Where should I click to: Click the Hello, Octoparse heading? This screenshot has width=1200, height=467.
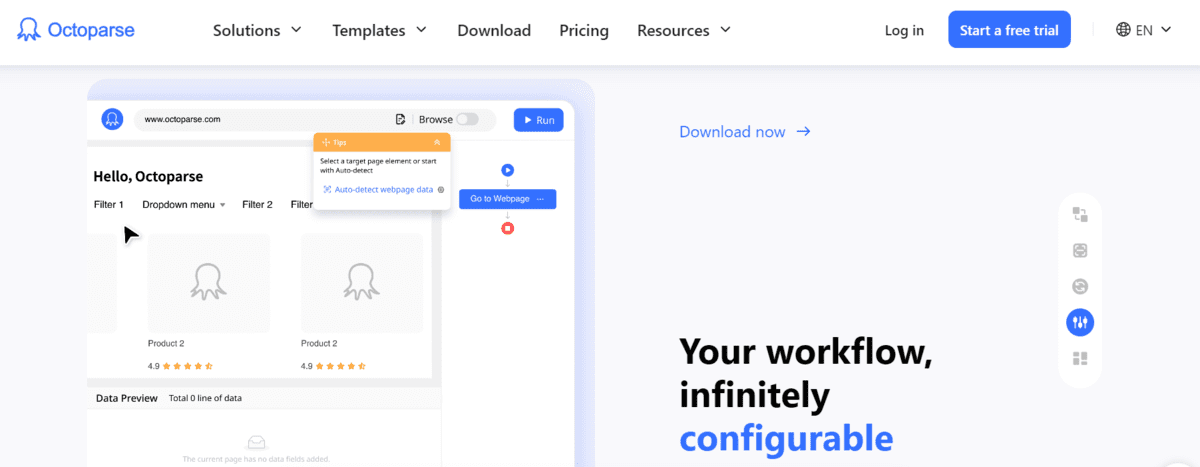pyautogui.click(x=148, y=176)
